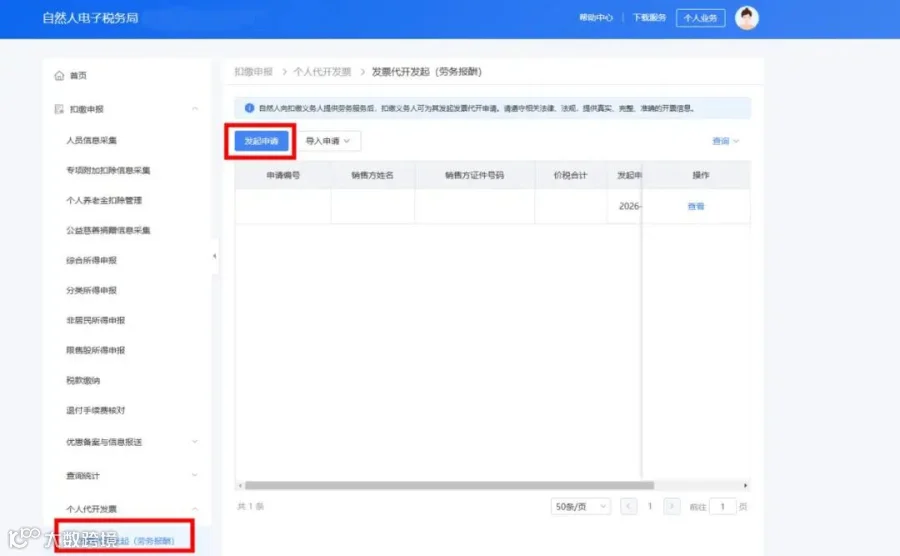The width and height of the screenshot is (900, 556).
Task: Click 个人代开发票 breadcrumb link
Action: point(322,72)
